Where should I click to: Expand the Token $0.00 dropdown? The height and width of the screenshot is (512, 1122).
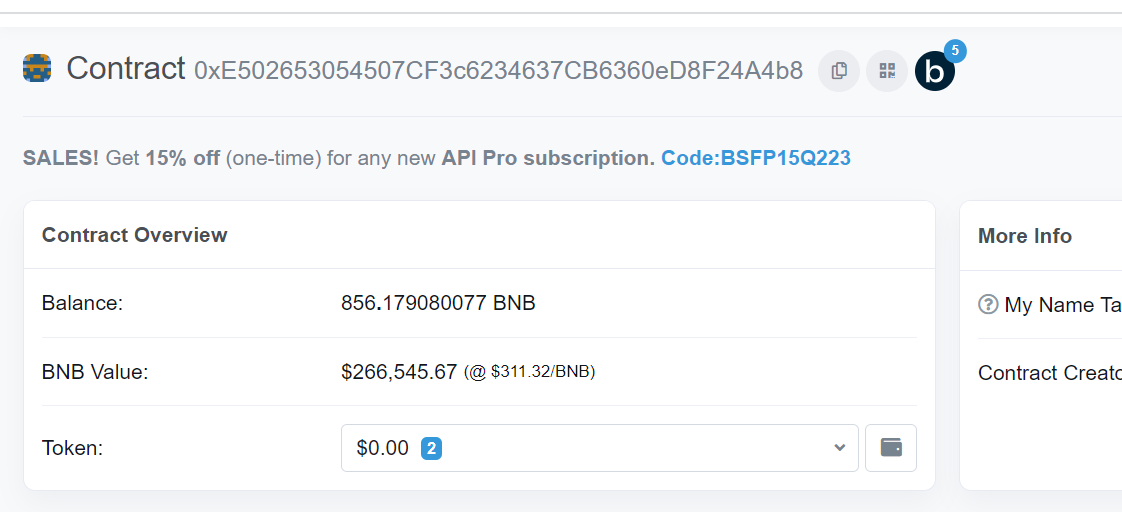click(x=600, y=448)
